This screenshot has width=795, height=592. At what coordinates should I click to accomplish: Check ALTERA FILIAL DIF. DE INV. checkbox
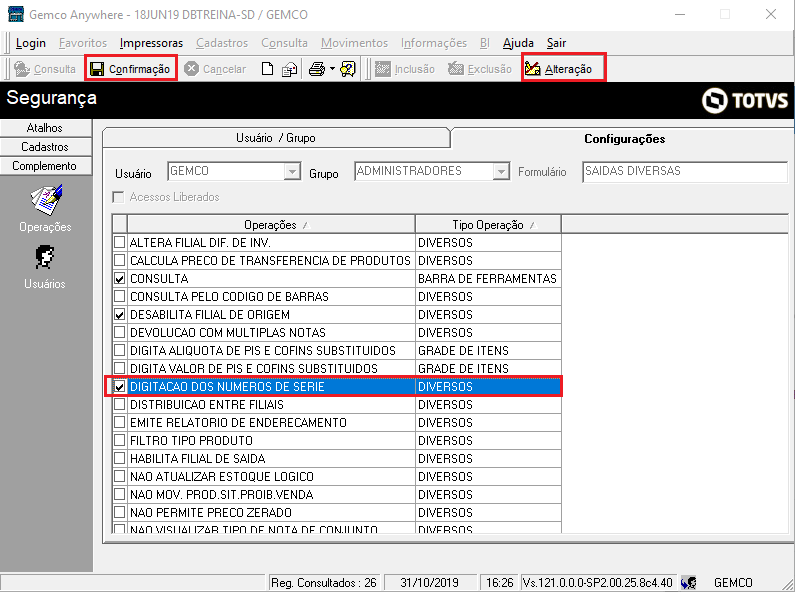(x=120, y=242)
